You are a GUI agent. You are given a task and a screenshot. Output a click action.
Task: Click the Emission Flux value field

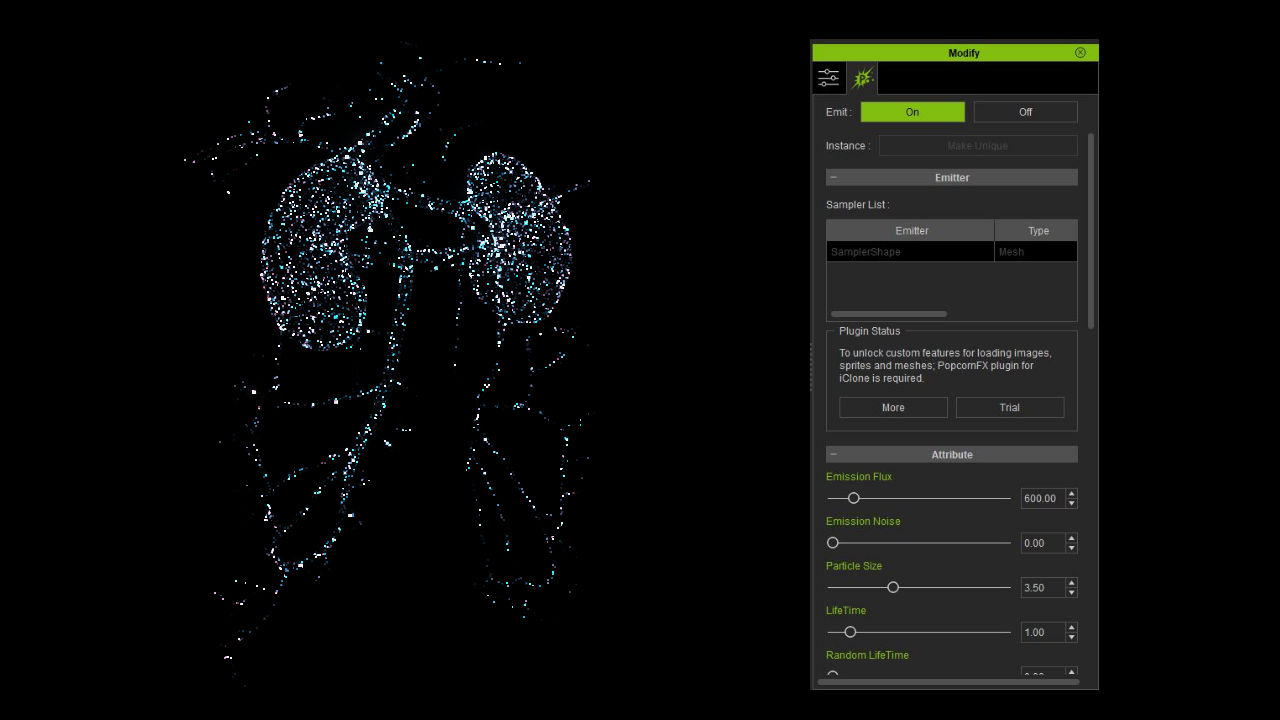tap(1042, 498)
